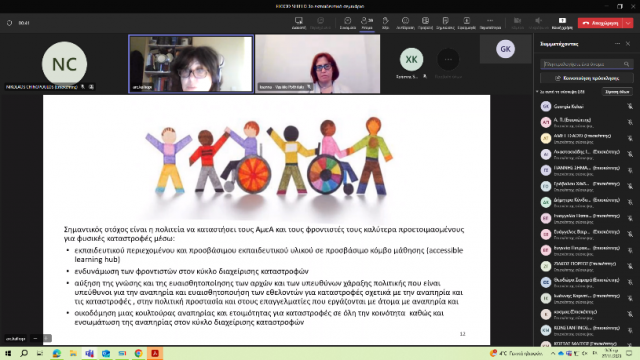Open Windows taskbar search
The image size is (640, 360).
pos(24,353)
